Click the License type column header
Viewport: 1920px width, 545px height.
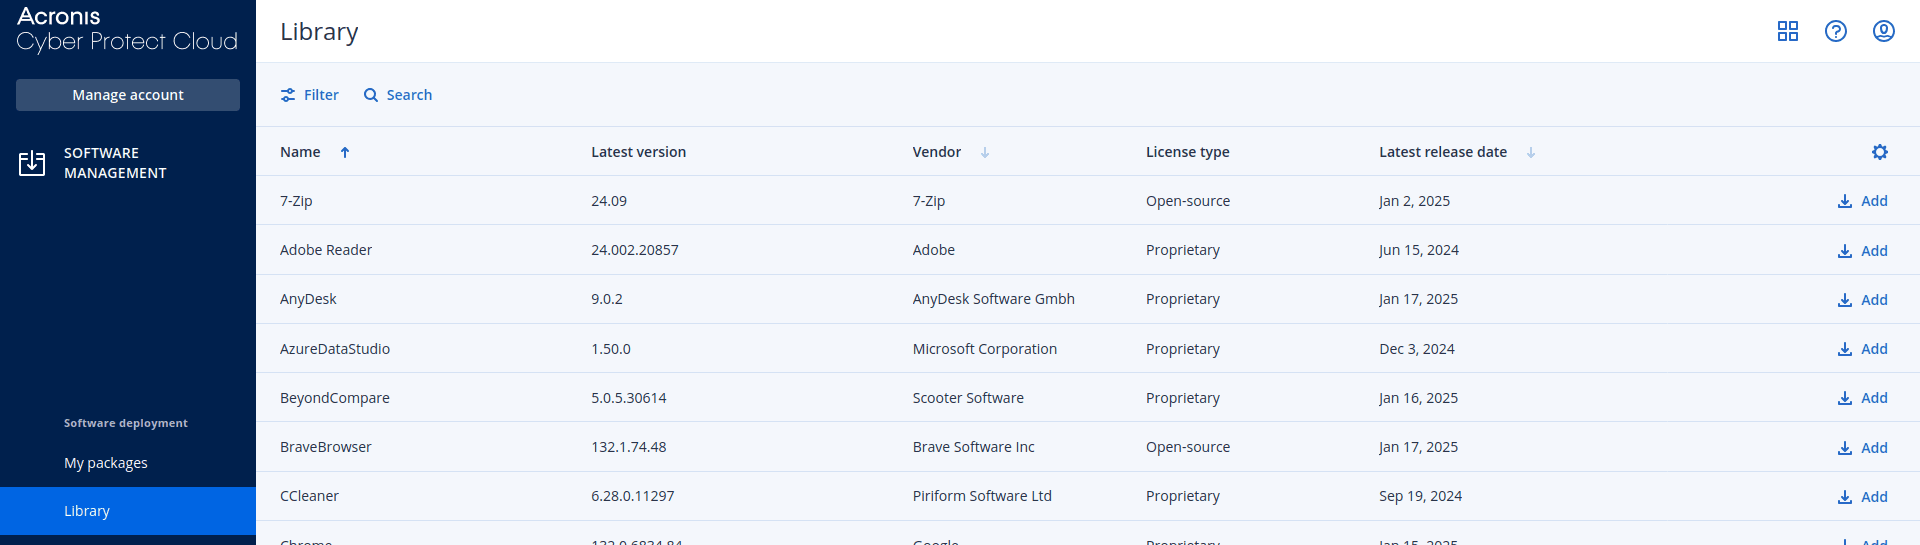[1187, 152]
